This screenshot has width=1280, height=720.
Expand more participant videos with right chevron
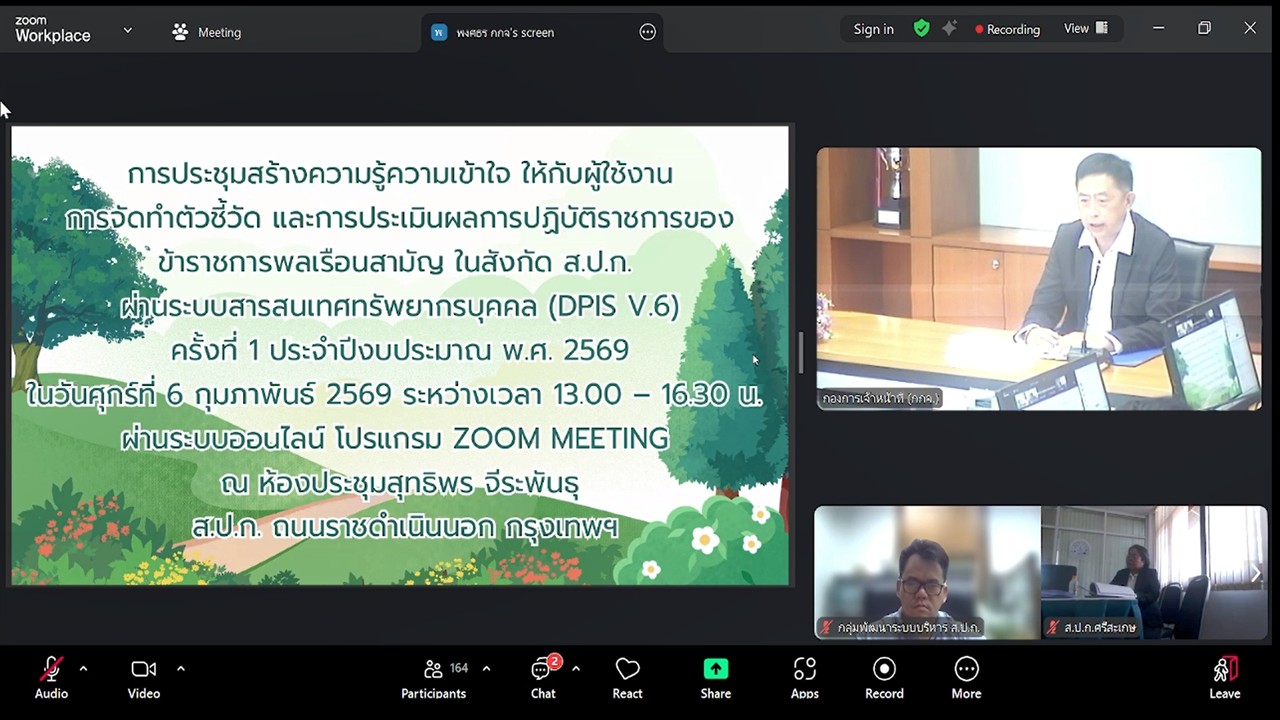pyautogui.click(x=1255, y=573)
